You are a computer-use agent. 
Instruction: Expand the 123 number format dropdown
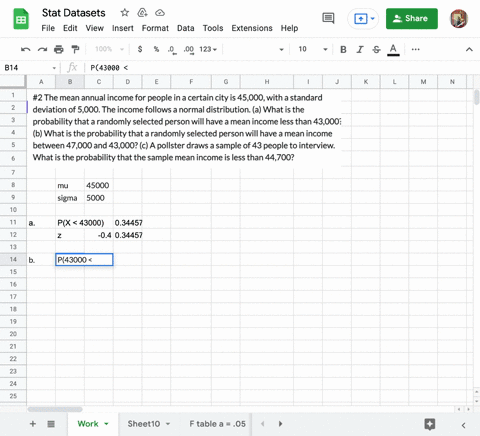[x=208, y=49]
